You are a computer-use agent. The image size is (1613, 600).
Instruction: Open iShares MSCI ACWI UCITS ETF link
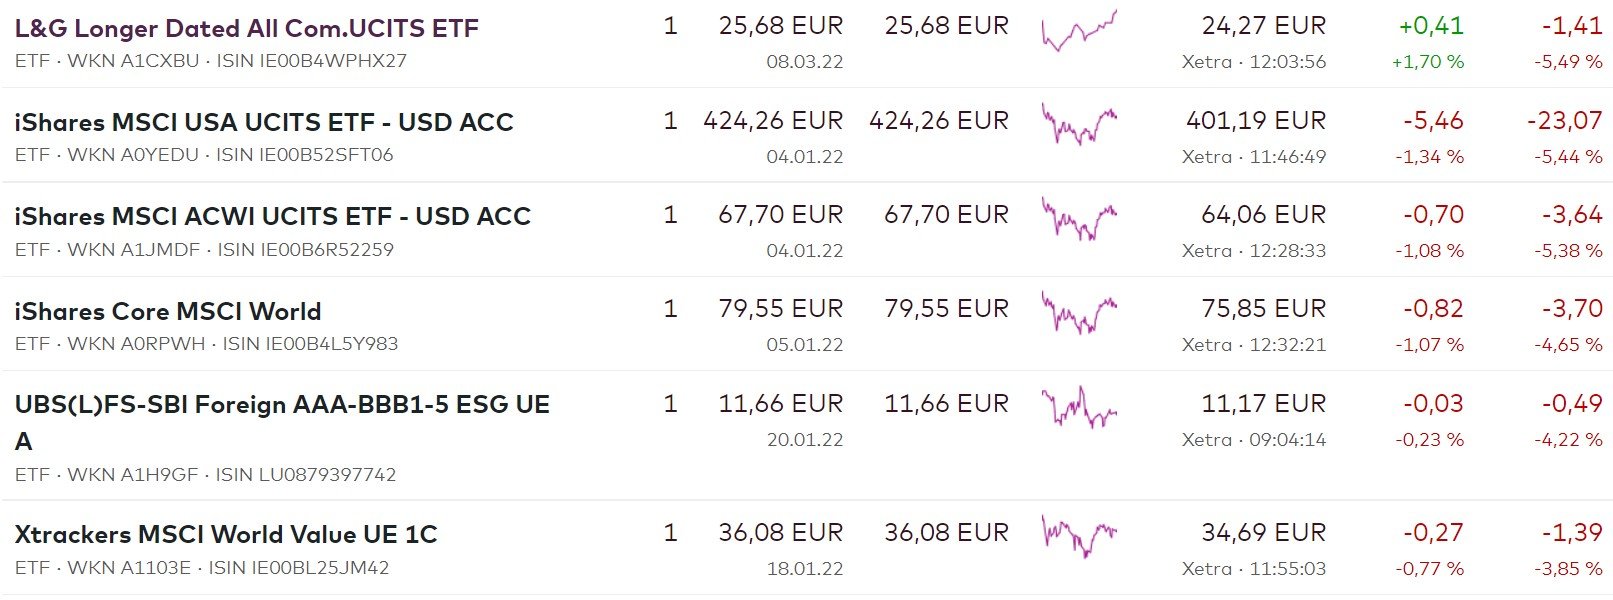(x=272, y=216)
